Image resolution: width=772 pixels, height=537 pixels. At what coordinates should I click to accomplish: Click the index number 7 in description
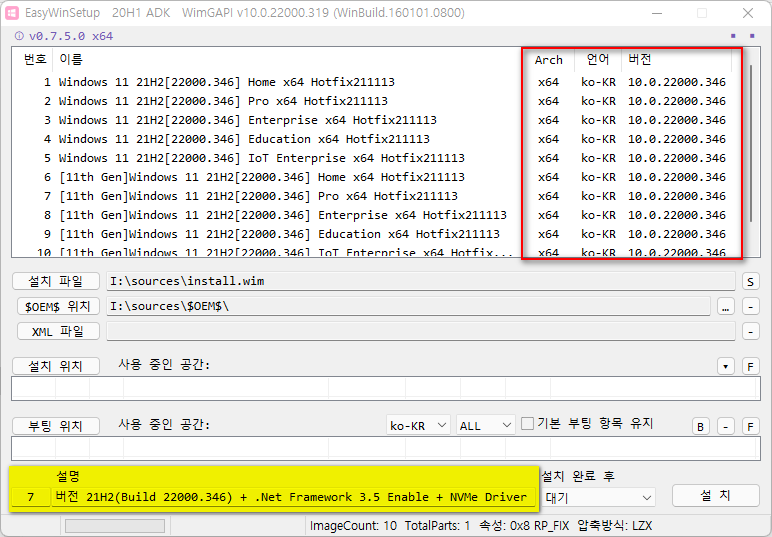(x=31, y=497)
